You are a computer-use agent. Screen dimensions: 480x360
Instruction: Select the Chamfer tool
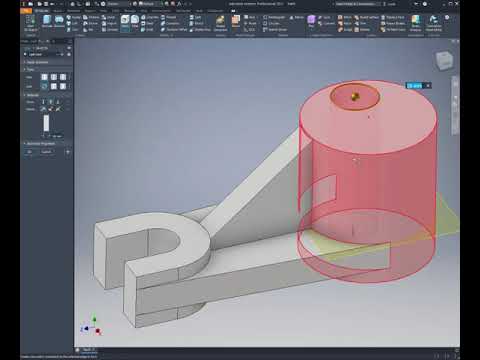[150, 17]
